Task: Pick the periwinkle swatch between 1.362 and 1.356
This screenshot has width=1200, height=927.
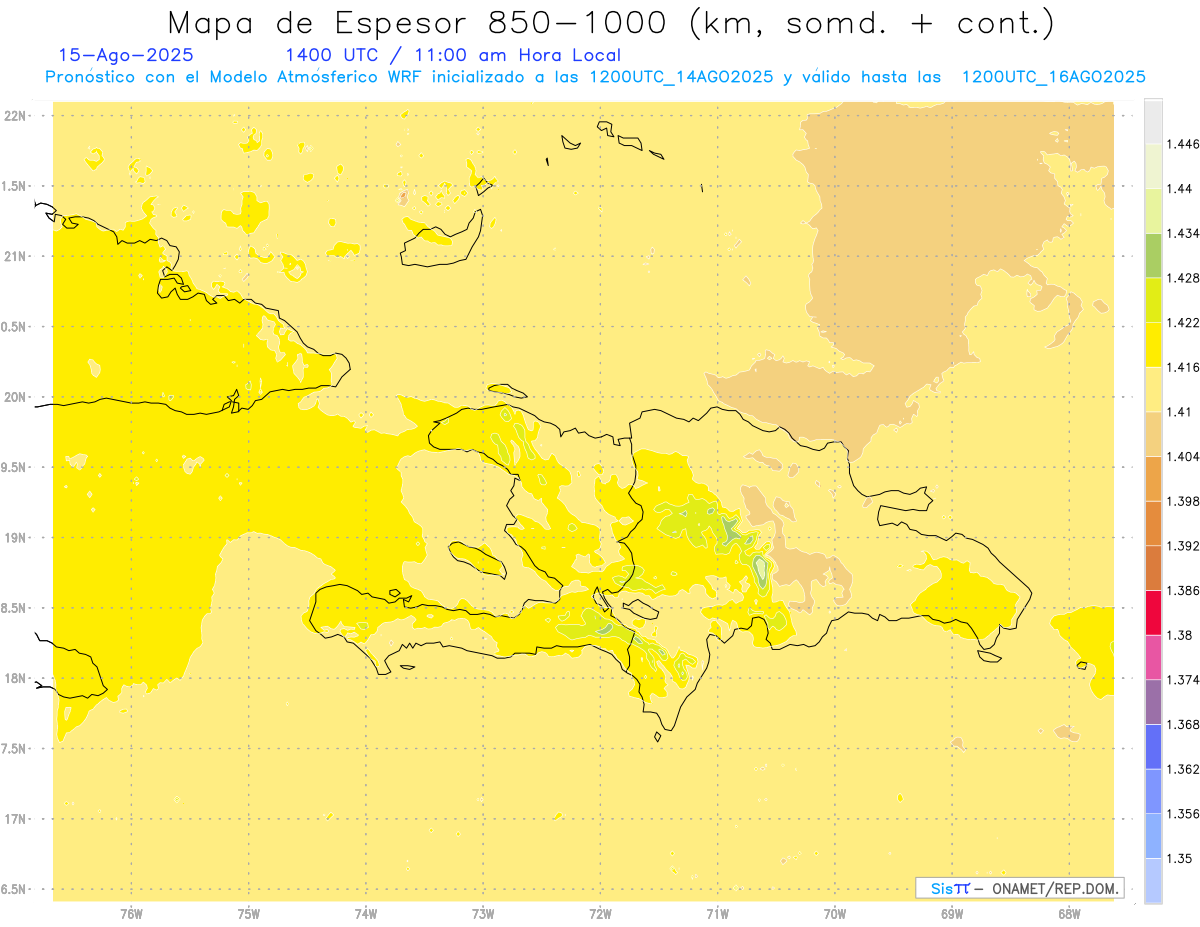Action: [x=1153, y=791]
